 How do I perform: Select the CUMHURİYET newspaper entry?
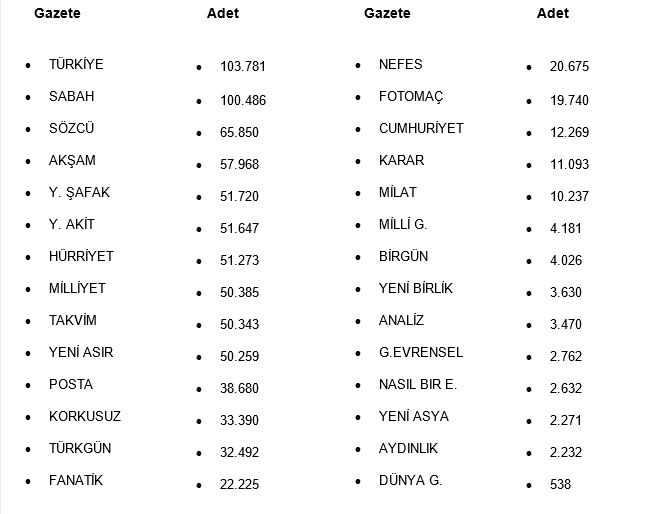(421, 128)
